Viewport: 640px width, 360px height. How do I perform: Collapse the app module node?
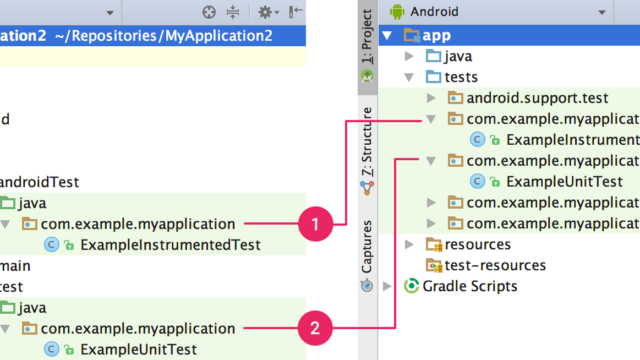(387, 36)
